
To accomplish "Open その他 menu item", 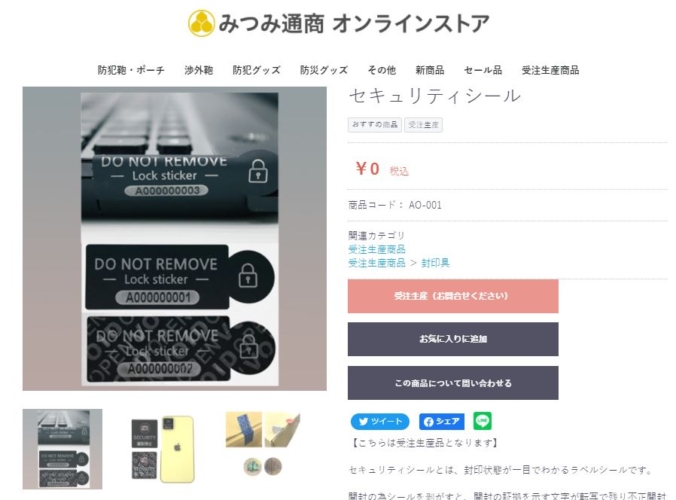I will coord(382,70).
